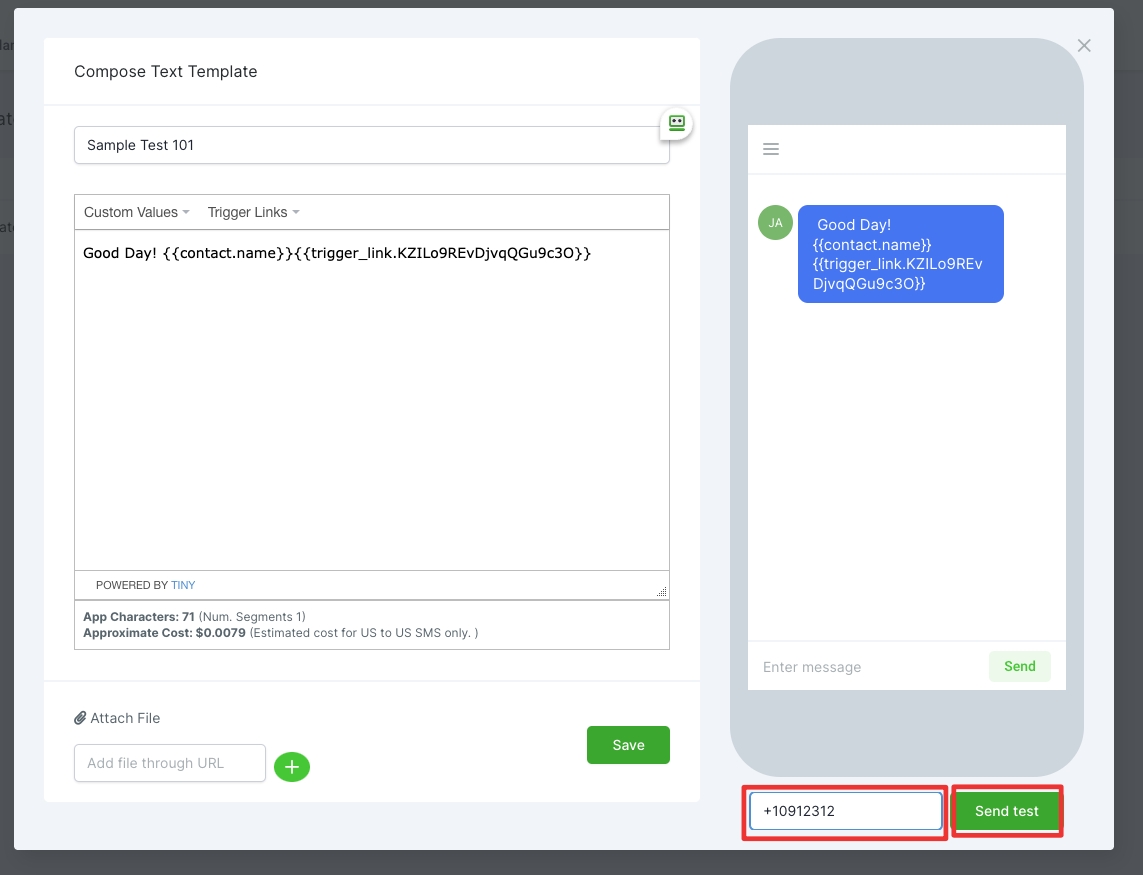This screenshot has height=875, width=1143.
Task: Click the Send test button
Action: (x=1006, y=811)
